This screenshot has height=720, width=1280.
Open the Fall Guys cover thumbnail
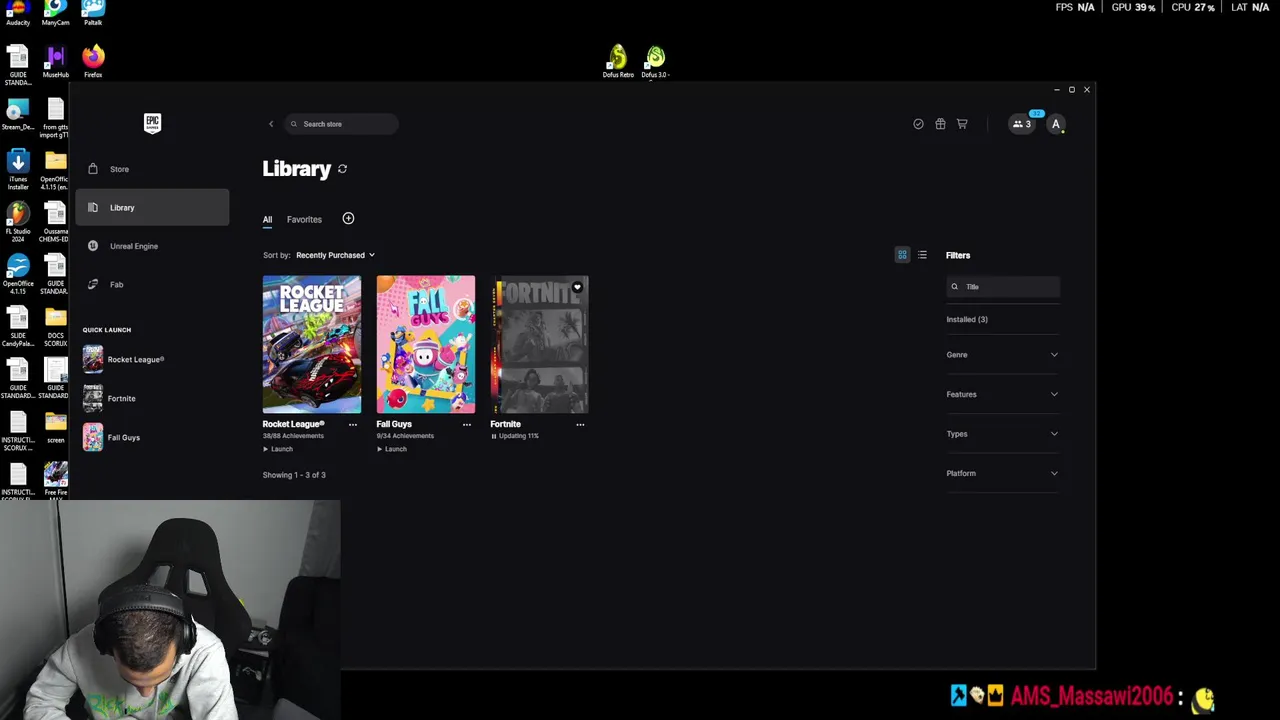coord(426,344)
